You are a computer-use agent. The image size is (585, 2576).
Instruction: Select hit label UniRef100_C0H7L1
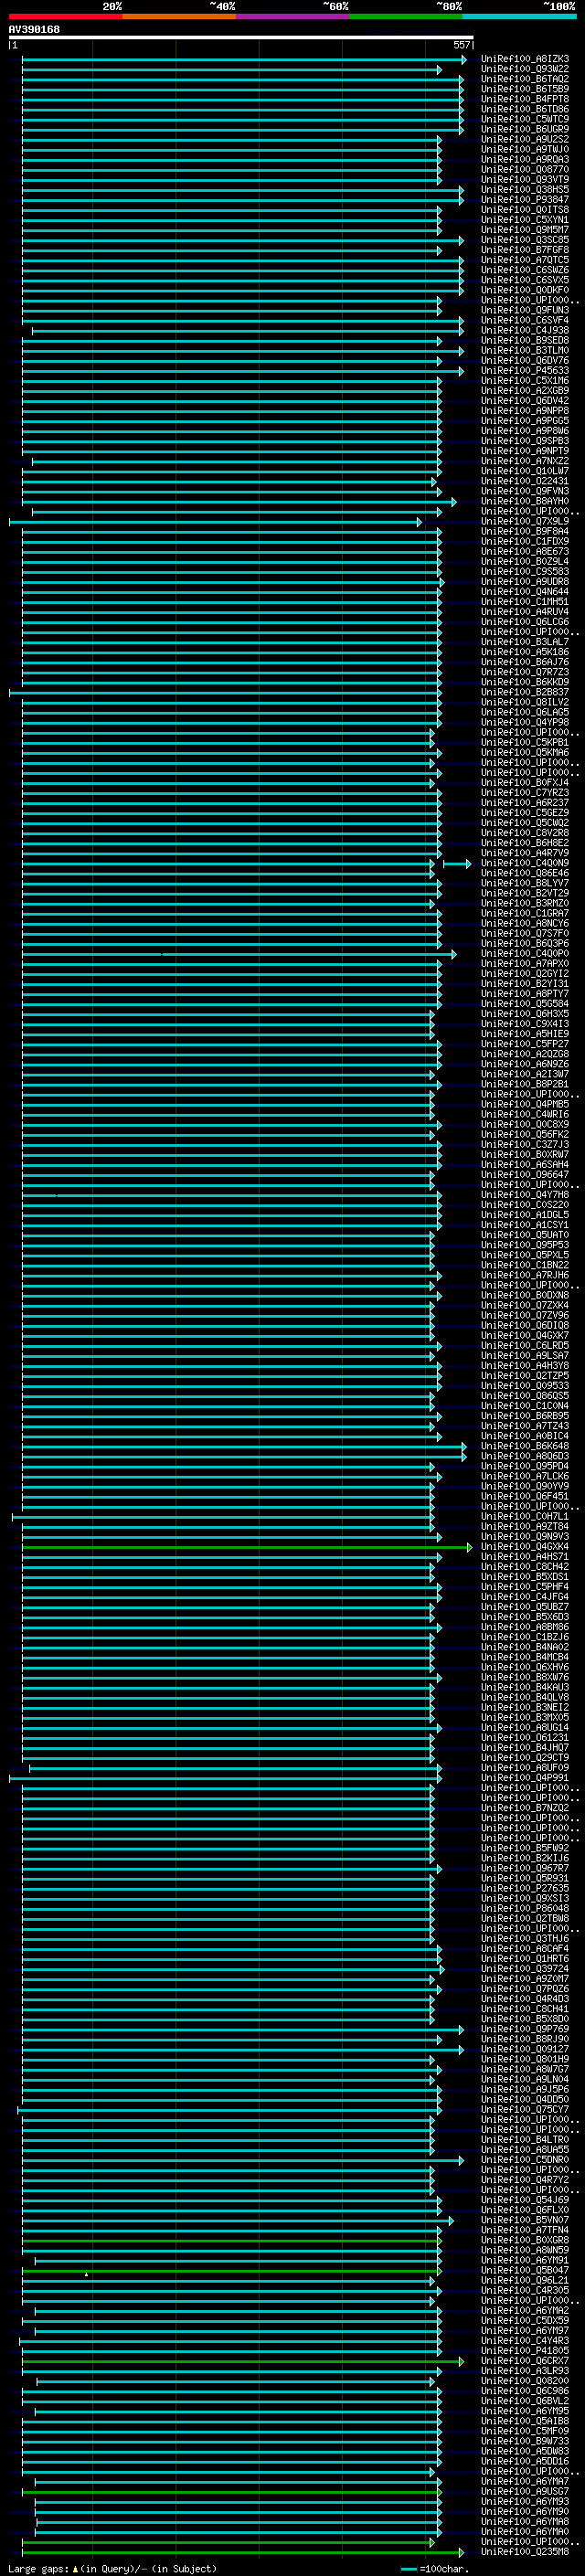[525, 1517]
